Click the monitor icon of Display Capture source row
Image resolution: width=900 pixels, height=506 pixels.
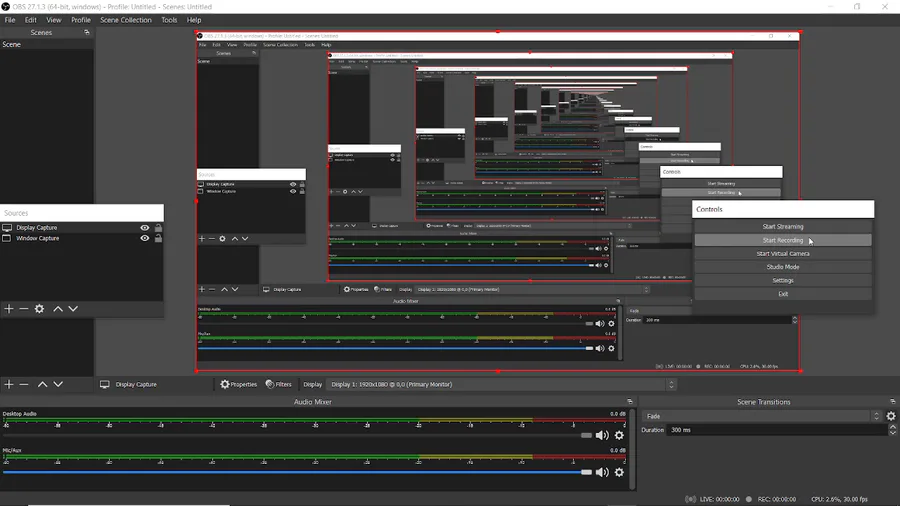tap(7, 228)
